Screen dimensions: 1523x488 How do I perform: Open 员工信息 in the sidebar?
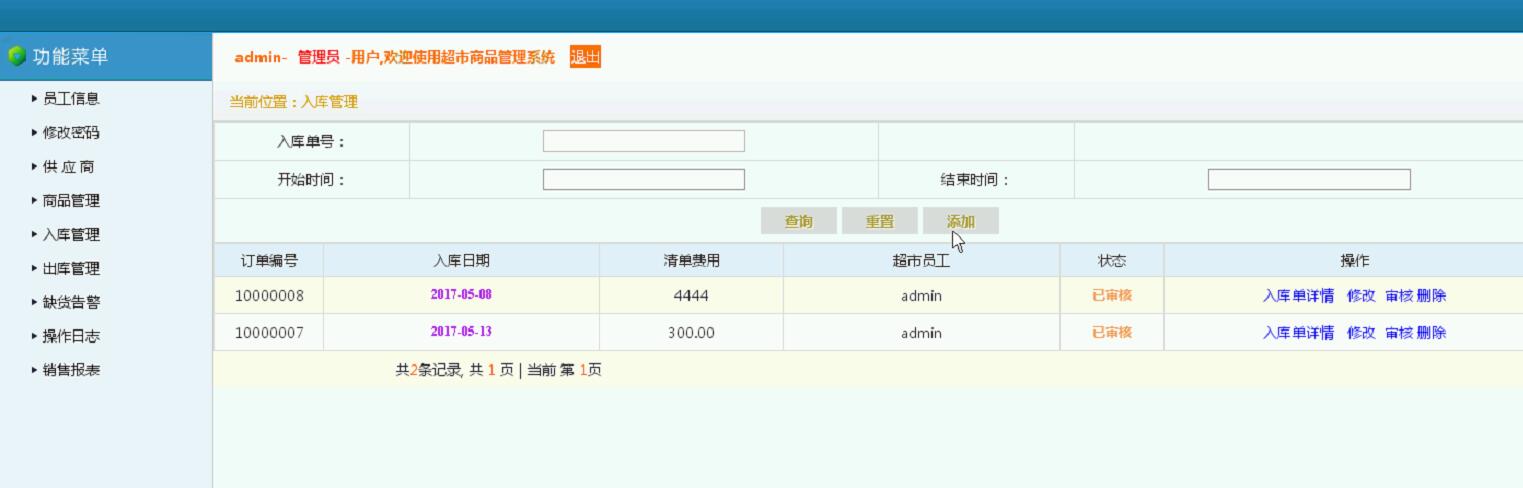(x=71, y=99)
